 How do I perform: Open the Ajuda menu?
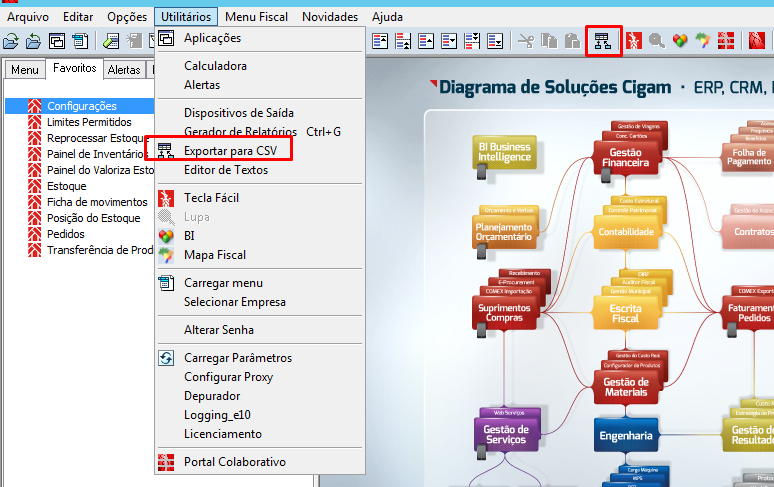tap(387, 17)
